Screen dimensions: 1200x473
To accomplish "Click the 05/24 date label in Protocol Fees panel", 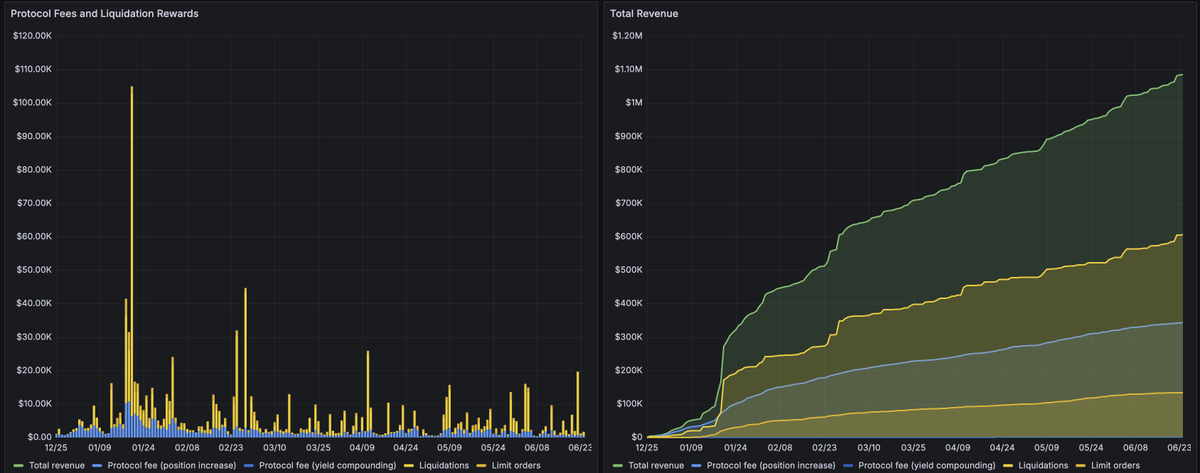I will click(494, 449).
